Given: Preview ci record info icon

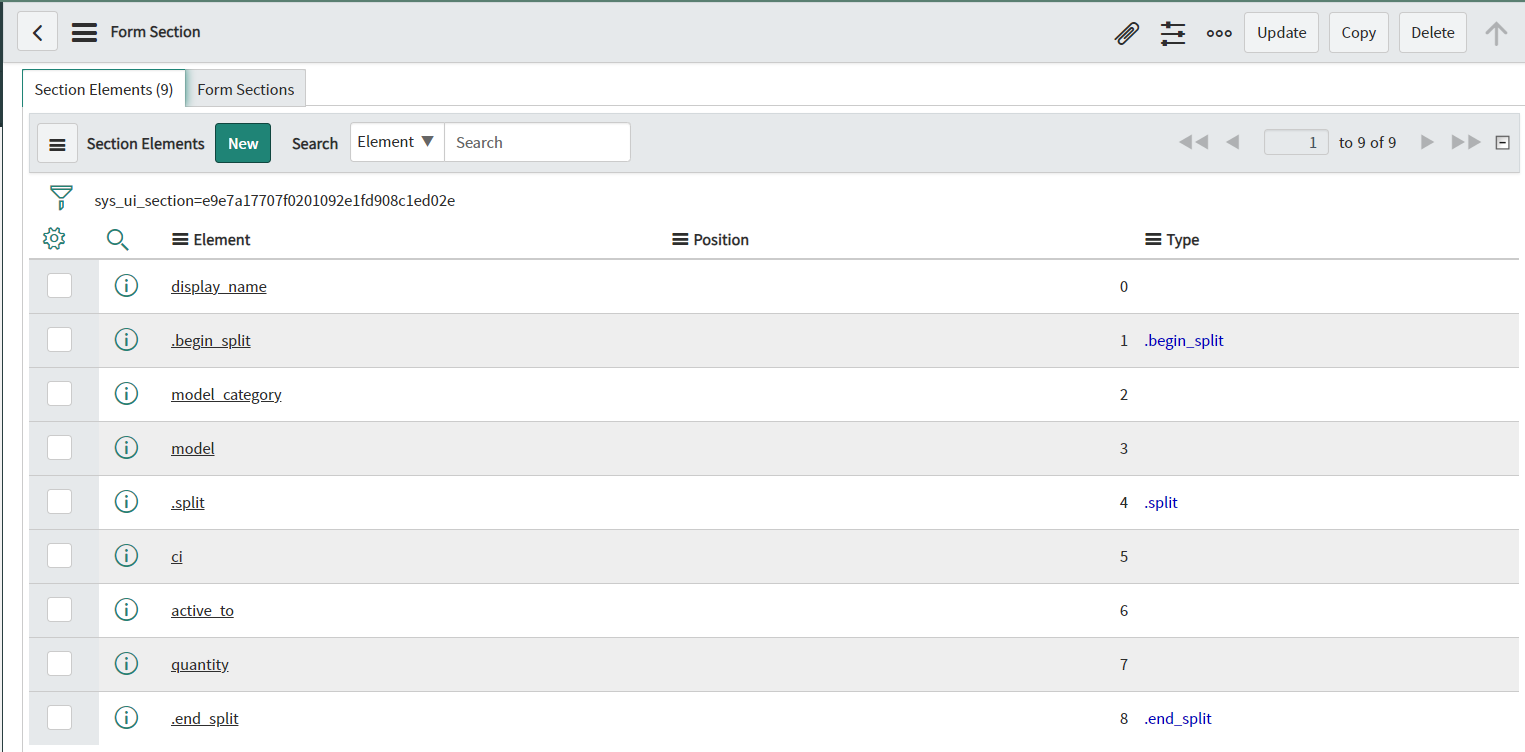Looking at the screenshot, I should [126, 556].
